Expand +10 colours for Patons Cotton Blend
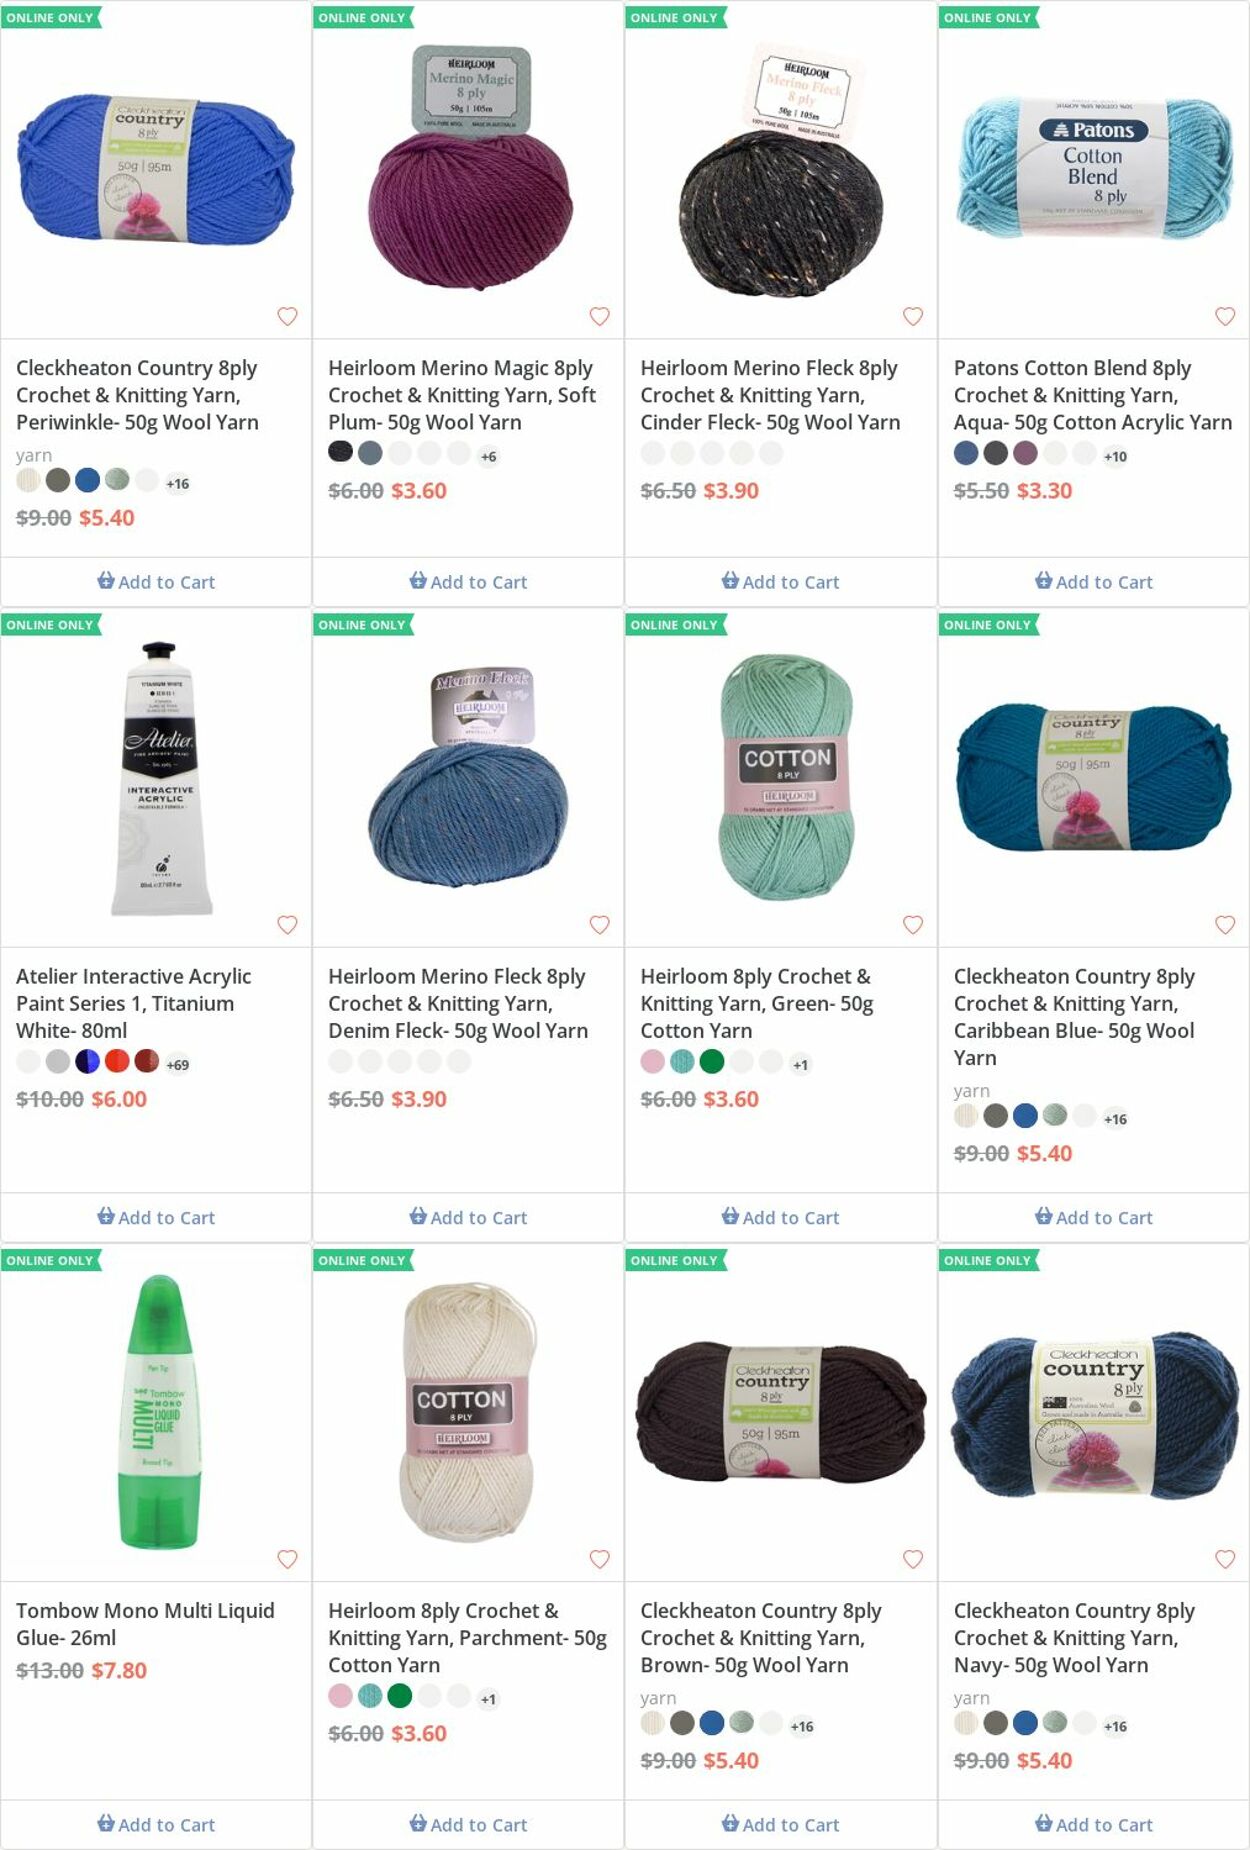The height and width of the screenshot is (1850, 1250). pyautogui.click(x=1115, y=457)
